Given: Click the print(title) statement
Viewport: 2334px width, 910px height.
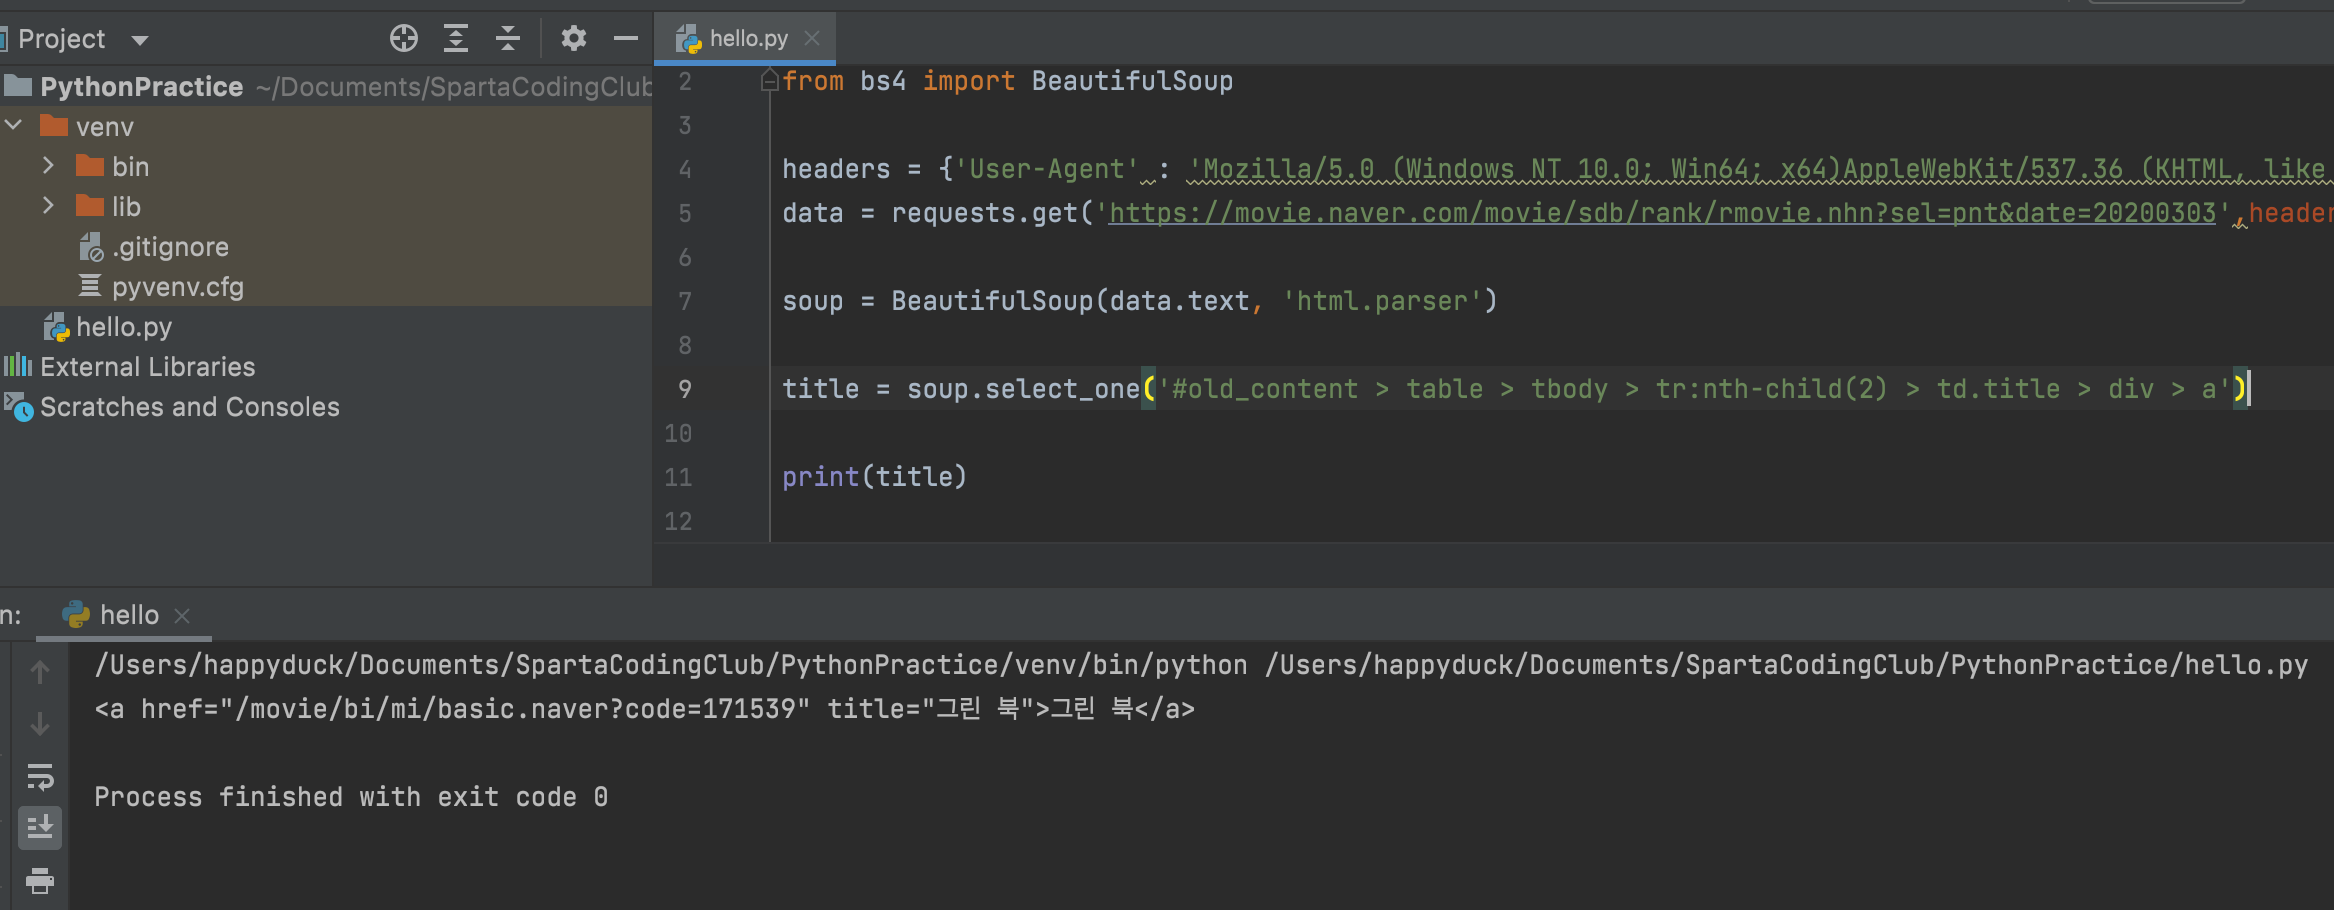Looking at the screenshot, I should (875, 477).
